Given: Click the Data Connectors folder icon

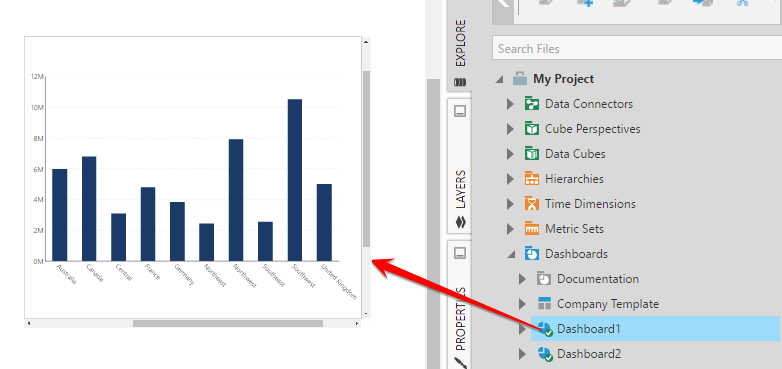Looking at the screenshot, I should coord(532,104).
